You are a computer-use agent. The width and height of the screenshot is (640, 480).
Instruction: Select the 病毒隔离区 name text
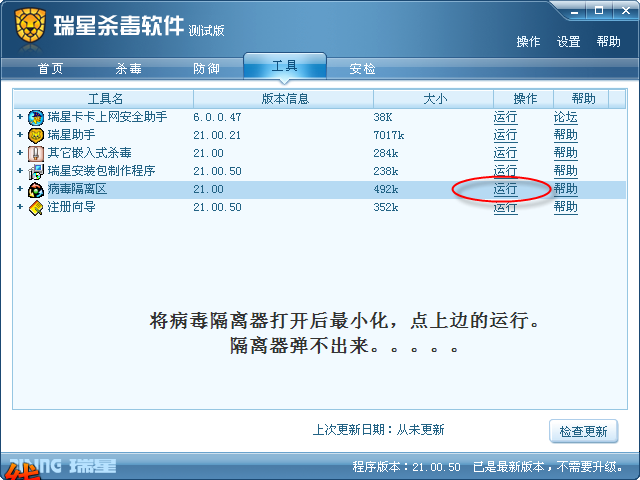78,189
